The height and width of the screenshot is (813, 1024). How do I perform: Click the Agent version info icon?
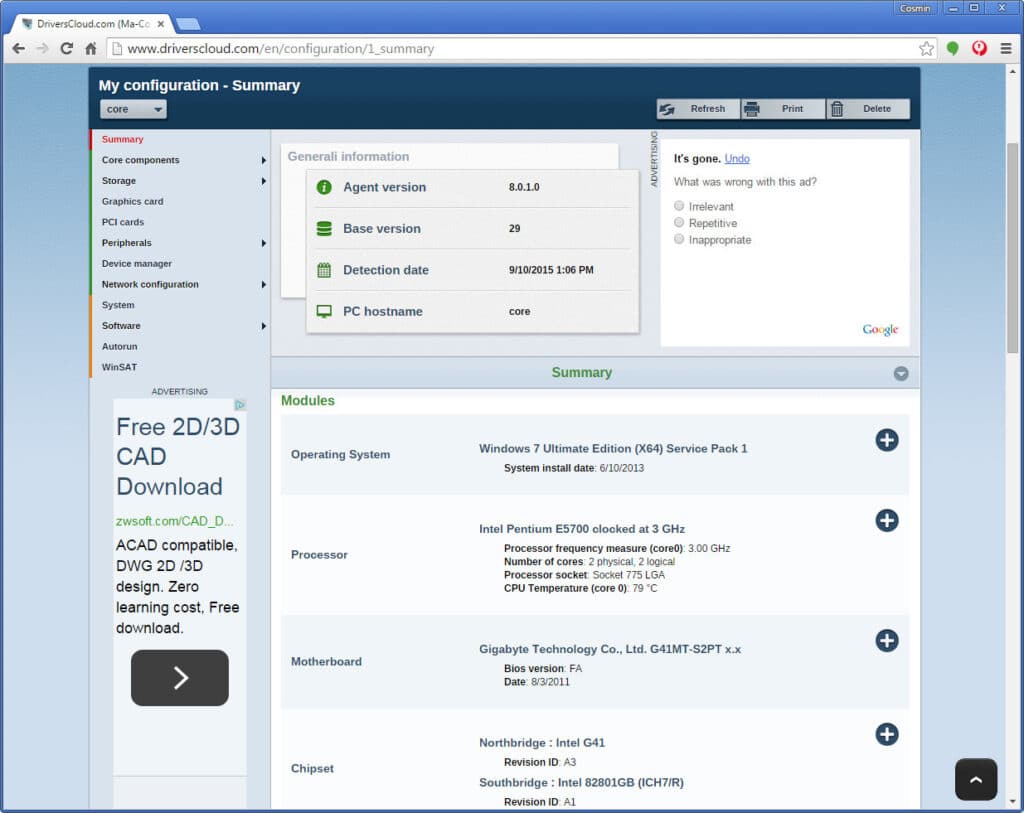[324, 187]
